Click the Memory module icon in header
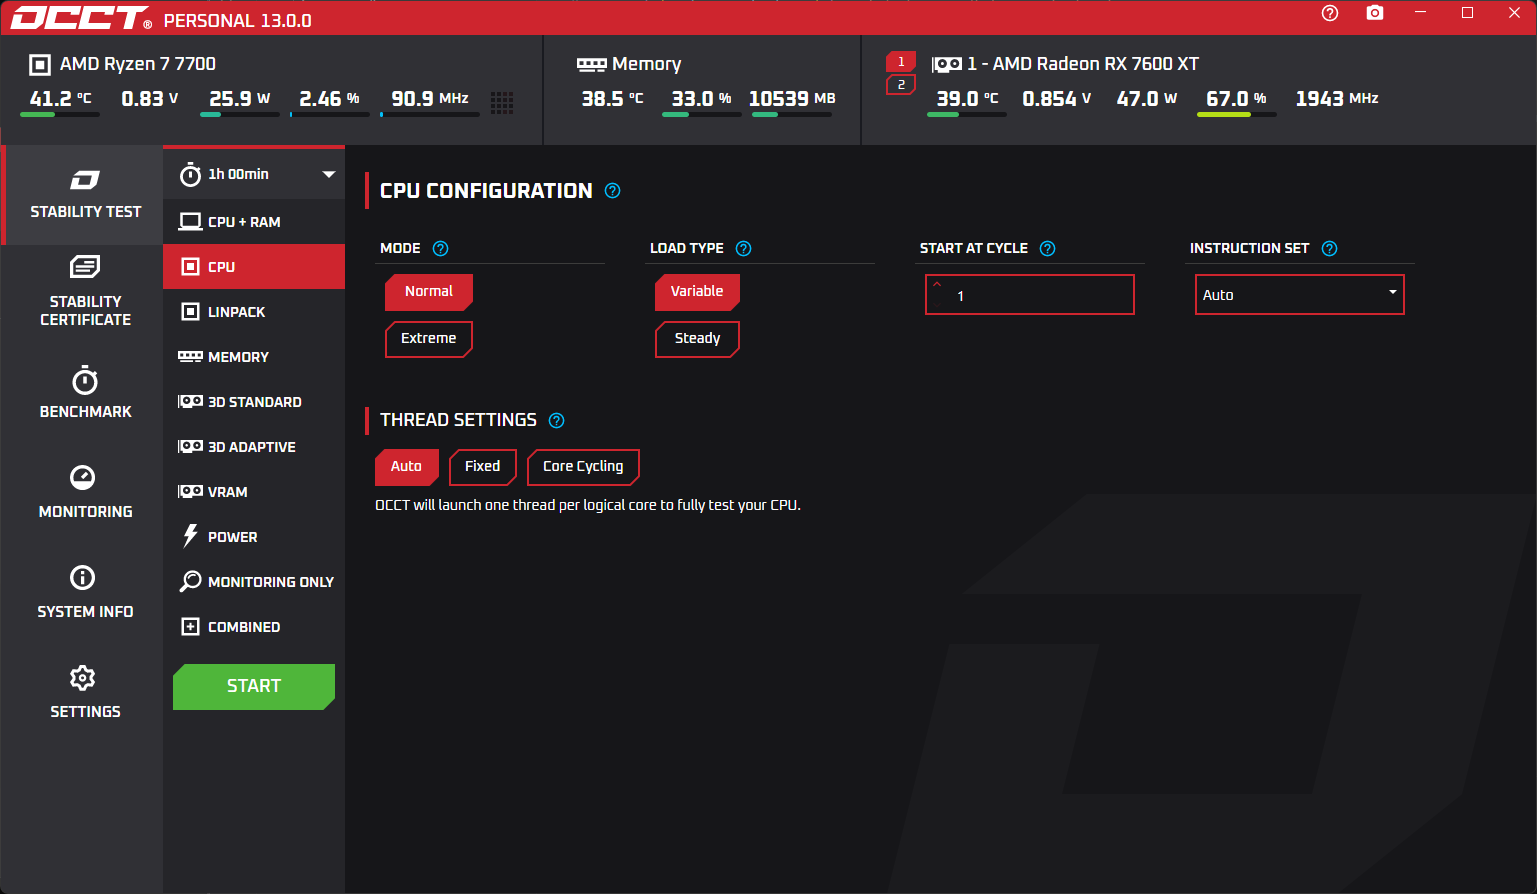The image size is (1537, 894). pos(592,65)
